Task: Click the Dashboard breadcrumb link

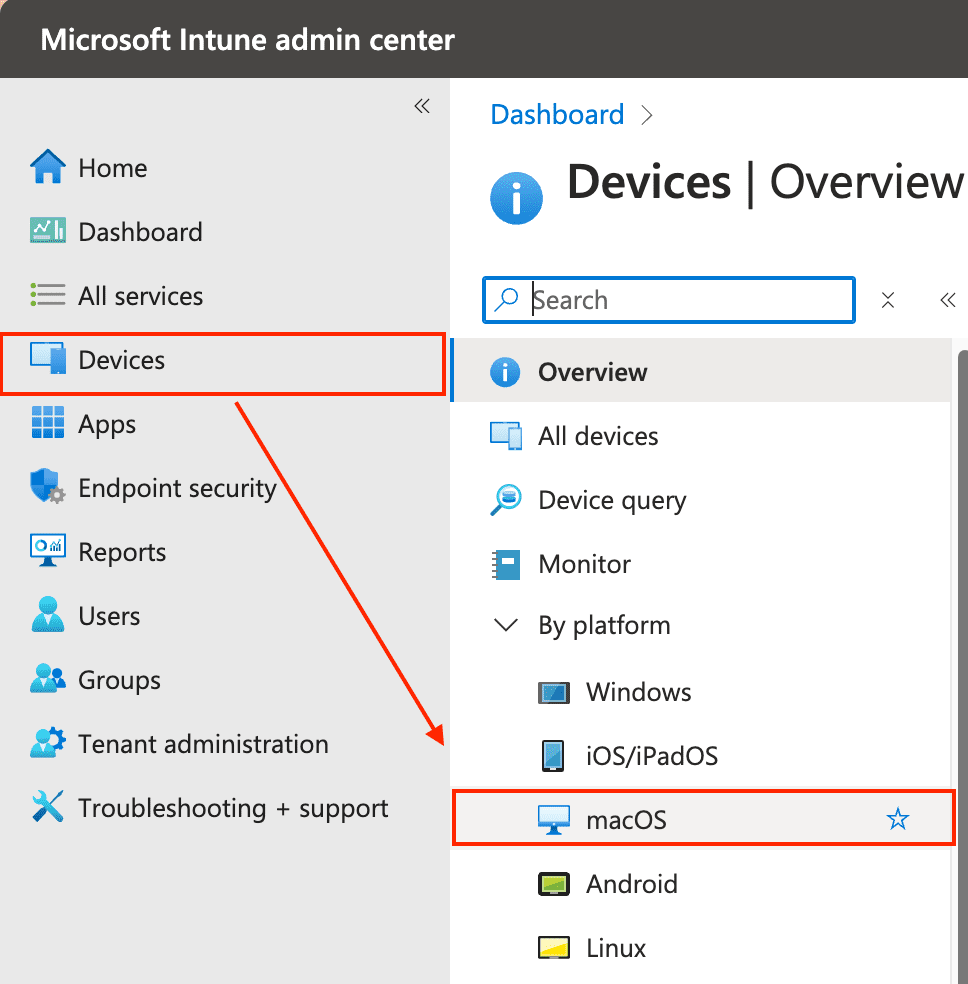Action: [x=557, y=114]
